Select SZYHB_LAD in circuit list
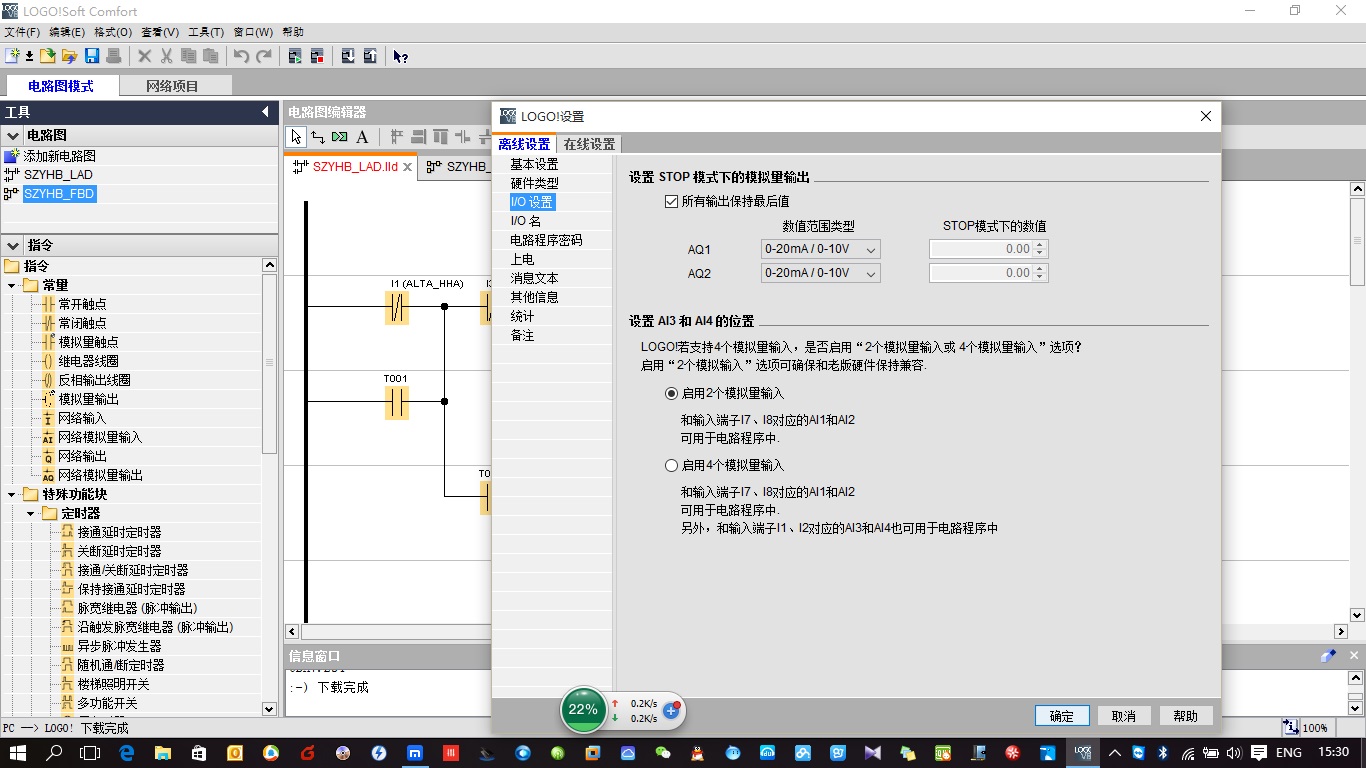 (57, 175)
